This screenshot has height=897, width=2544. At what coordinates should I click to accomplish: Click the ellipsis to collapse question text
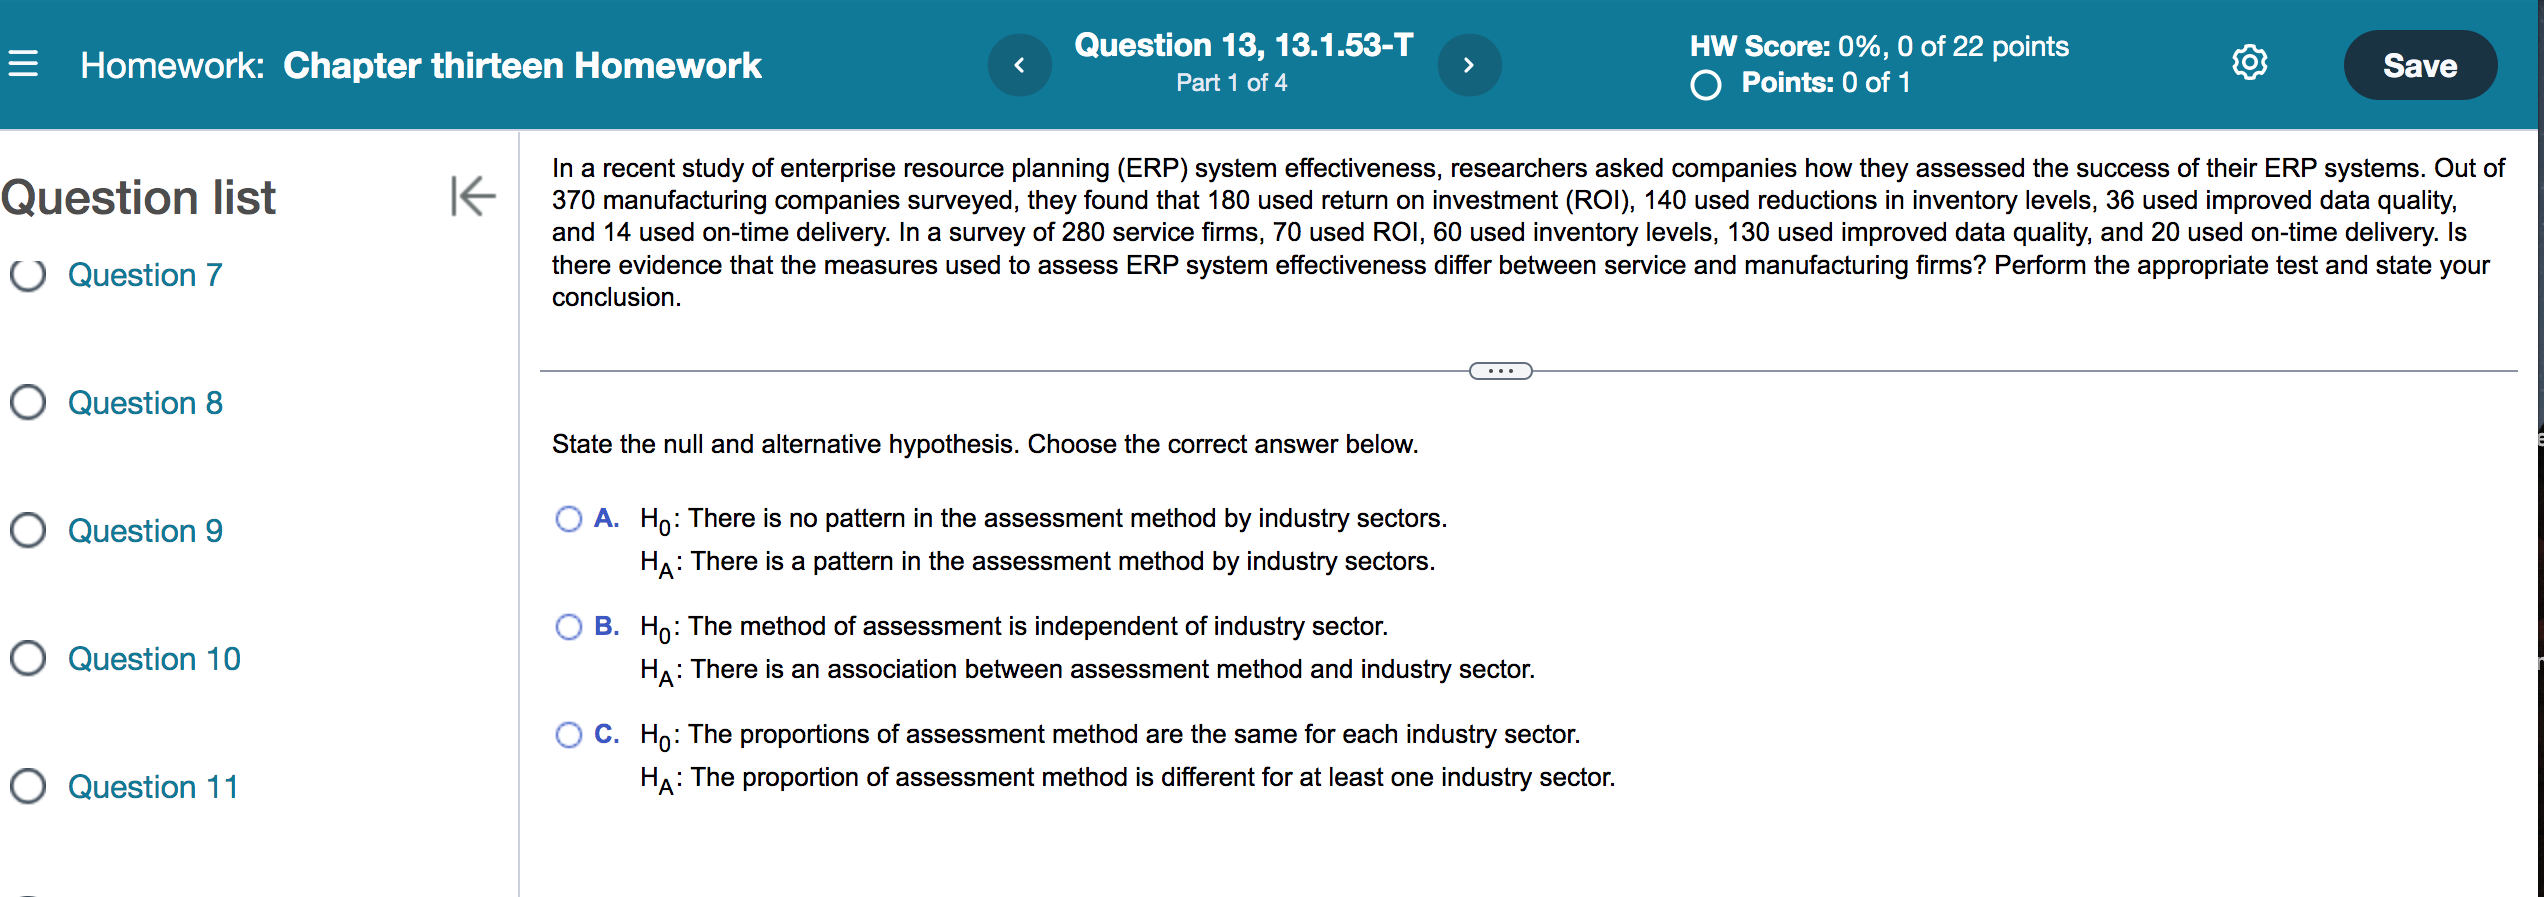[1499, 370]
